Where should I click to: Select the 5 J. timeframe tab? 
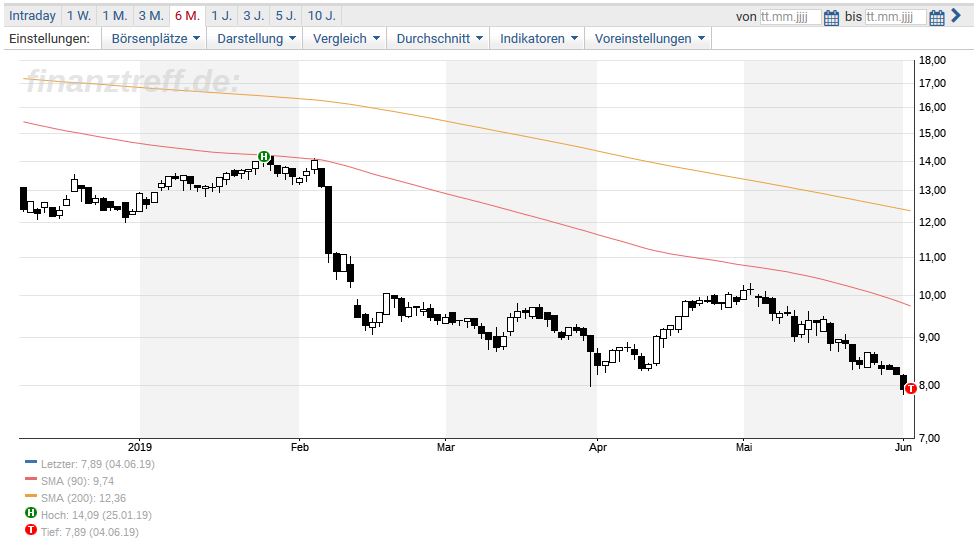coord(286,16)
